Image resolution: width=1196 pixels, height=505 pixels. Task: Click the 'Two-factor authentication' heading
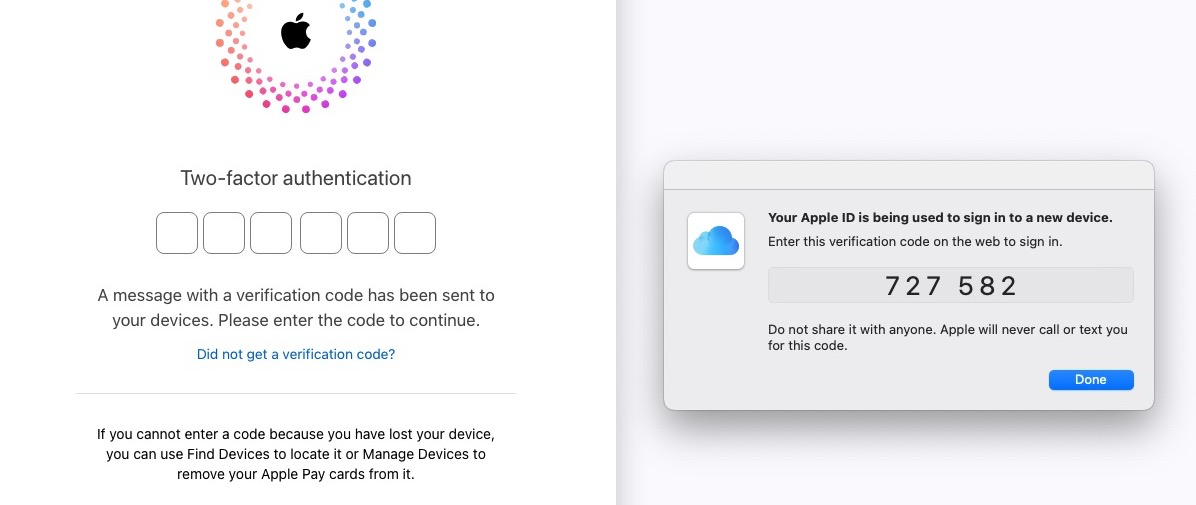[296, 179]
